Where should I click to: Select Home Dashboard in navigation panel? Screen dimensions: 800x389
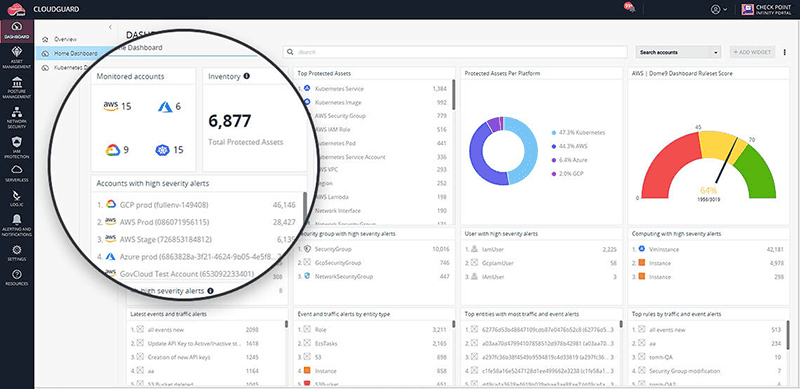tap(76, 53)
